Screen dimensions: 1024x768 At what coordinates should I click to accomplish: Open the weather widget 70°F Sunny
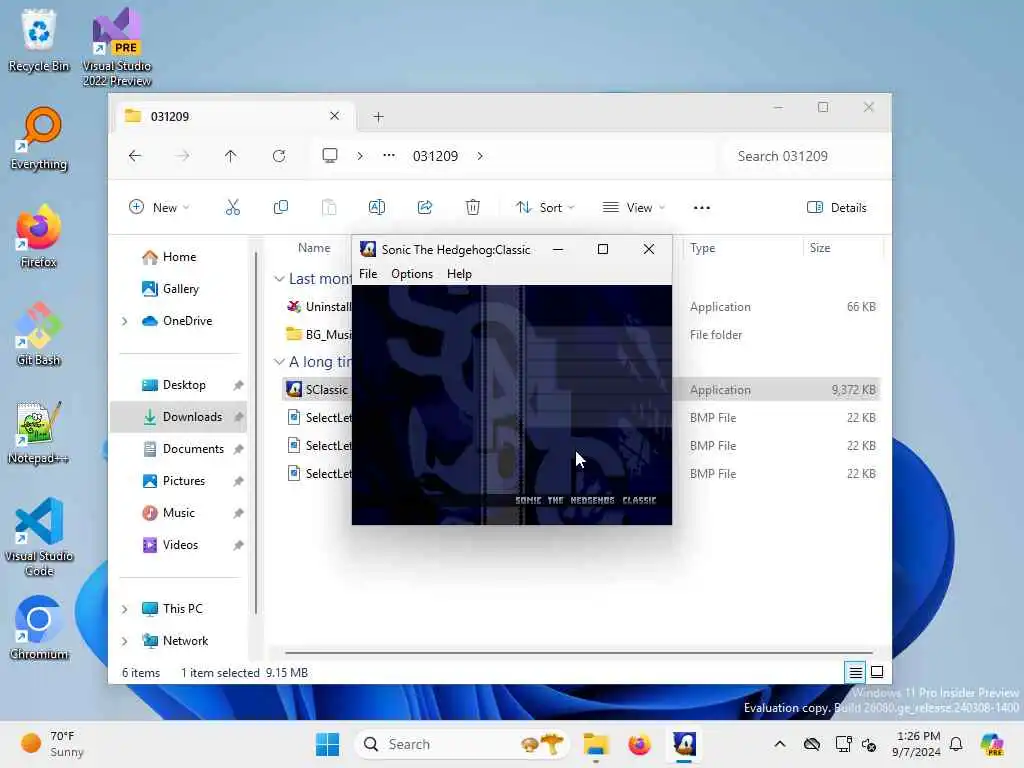click(52, 744)
